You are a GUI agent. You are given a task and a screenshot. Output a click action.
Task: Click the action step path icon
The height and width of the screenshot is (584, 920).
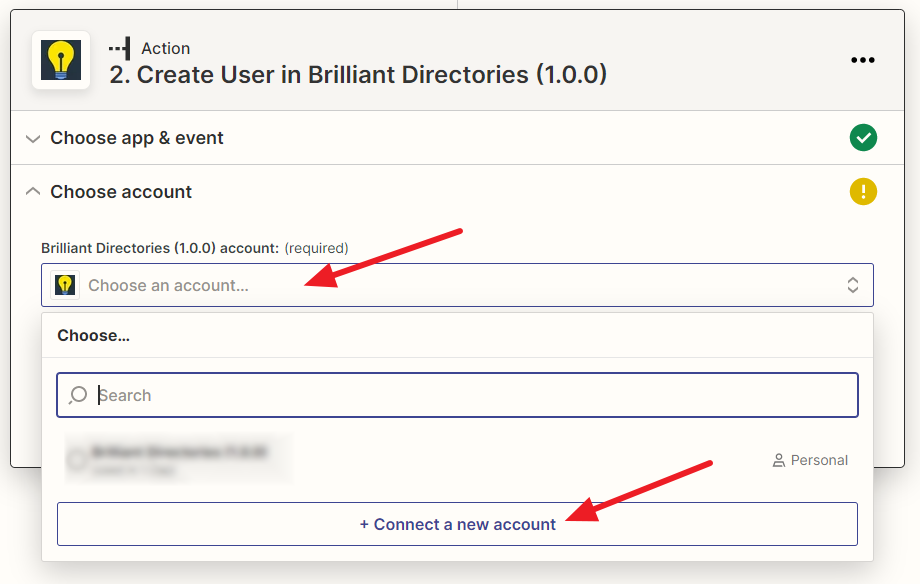[x=120, y=48]
